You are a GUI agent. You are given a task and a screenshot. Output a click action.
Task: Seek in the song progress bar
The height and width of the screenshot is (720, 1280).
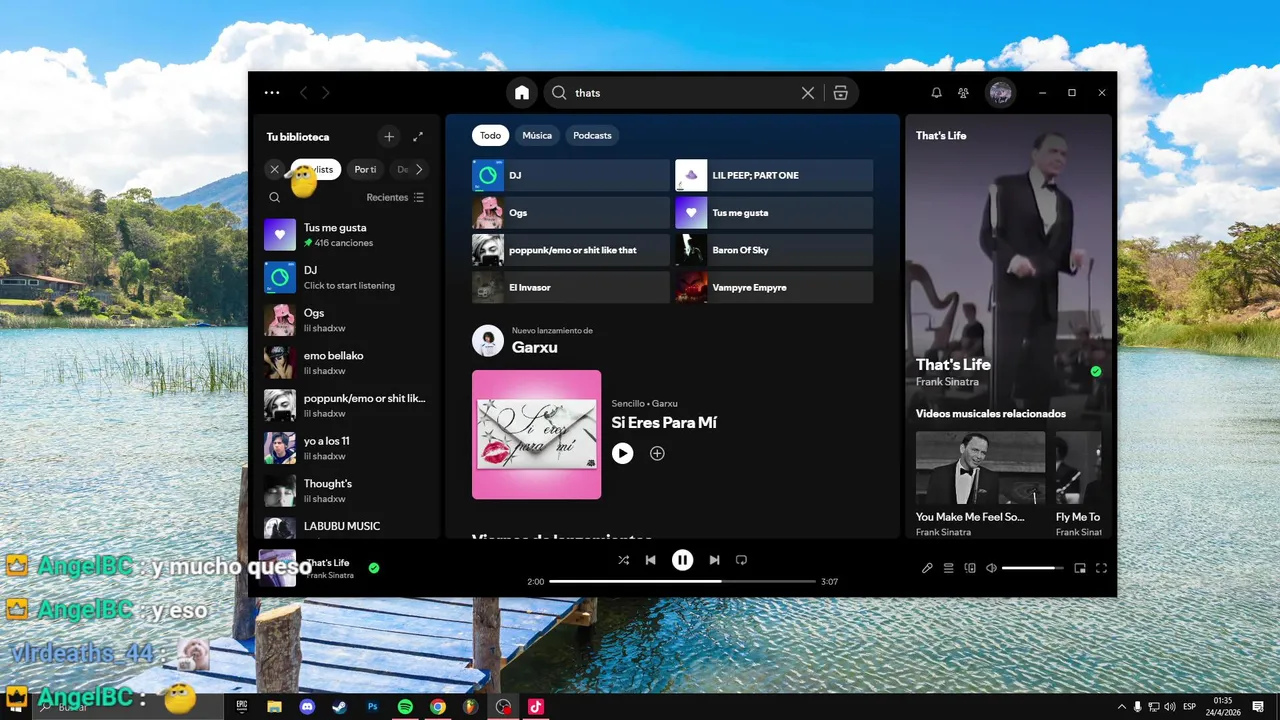click(682, 581)
